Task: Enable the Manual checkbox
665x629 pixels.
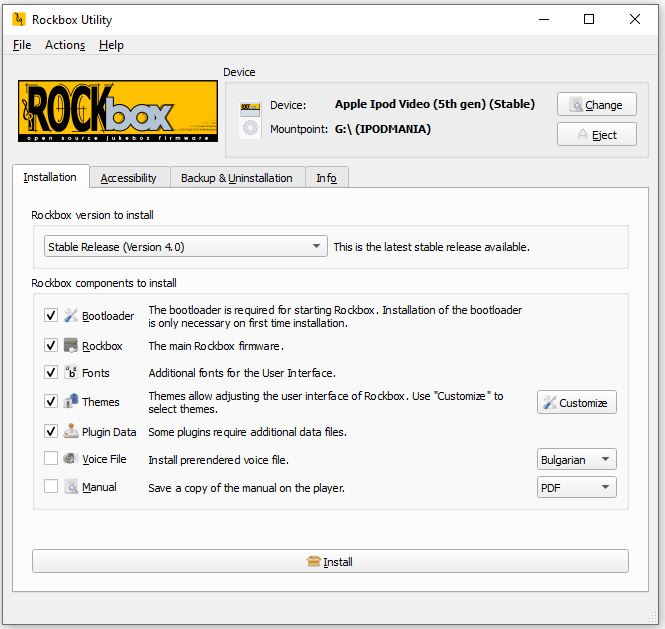Action: point(51,487)
